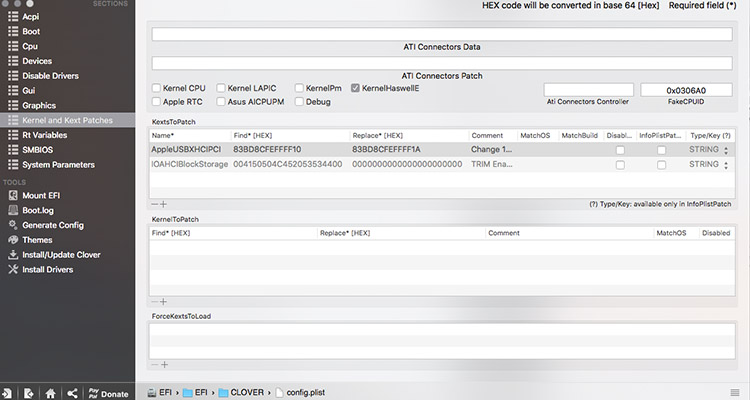Uncheck the KernelHaswellE checkbox

tap(355, 88)
